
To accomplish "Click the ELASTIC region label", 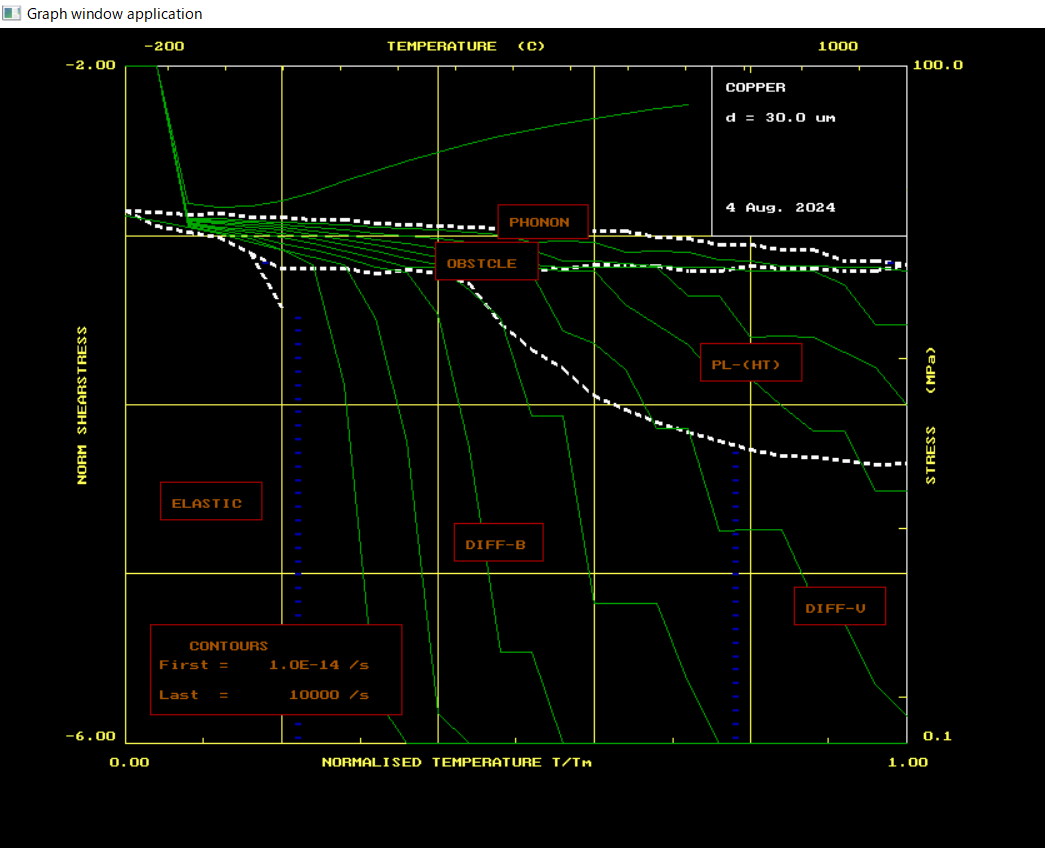I will coord(211,501).
